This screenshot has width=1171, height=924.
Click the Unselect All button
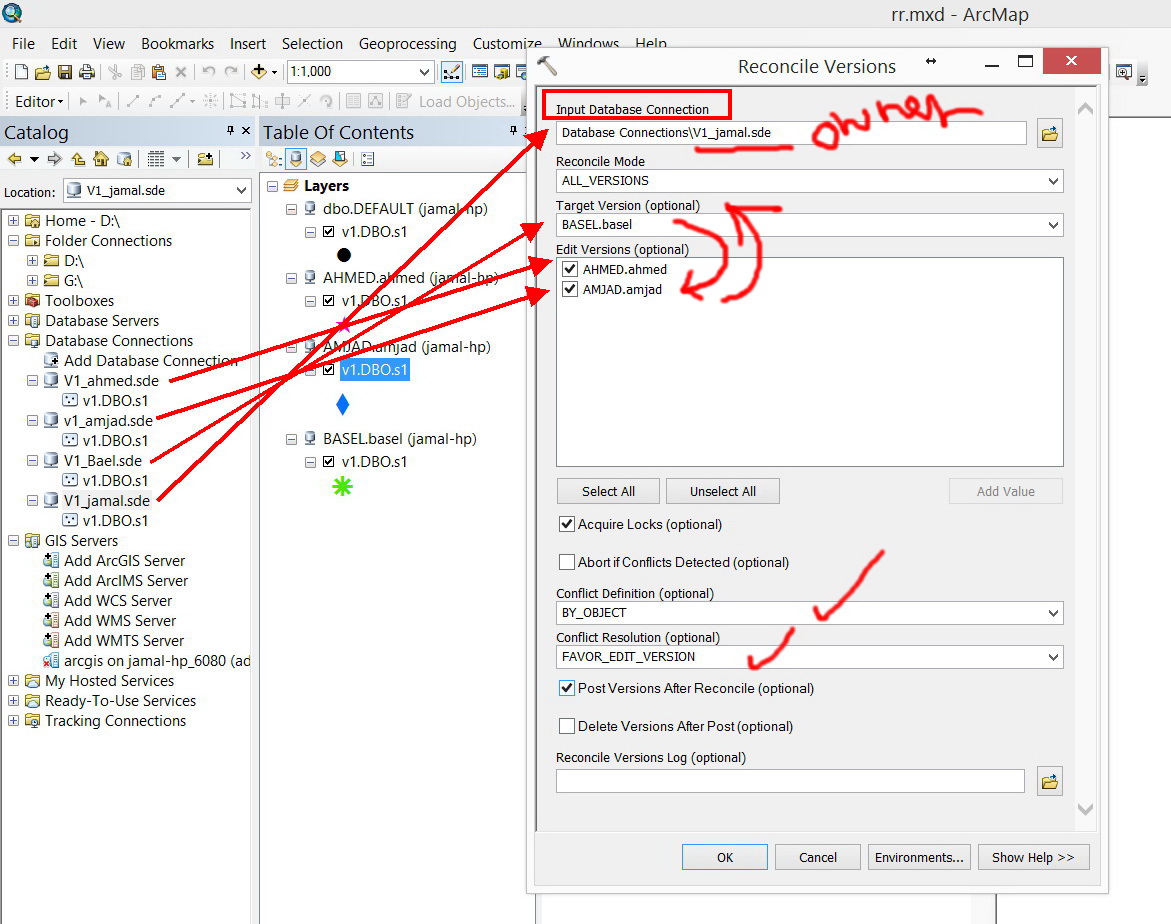click(x=723, y=492)
